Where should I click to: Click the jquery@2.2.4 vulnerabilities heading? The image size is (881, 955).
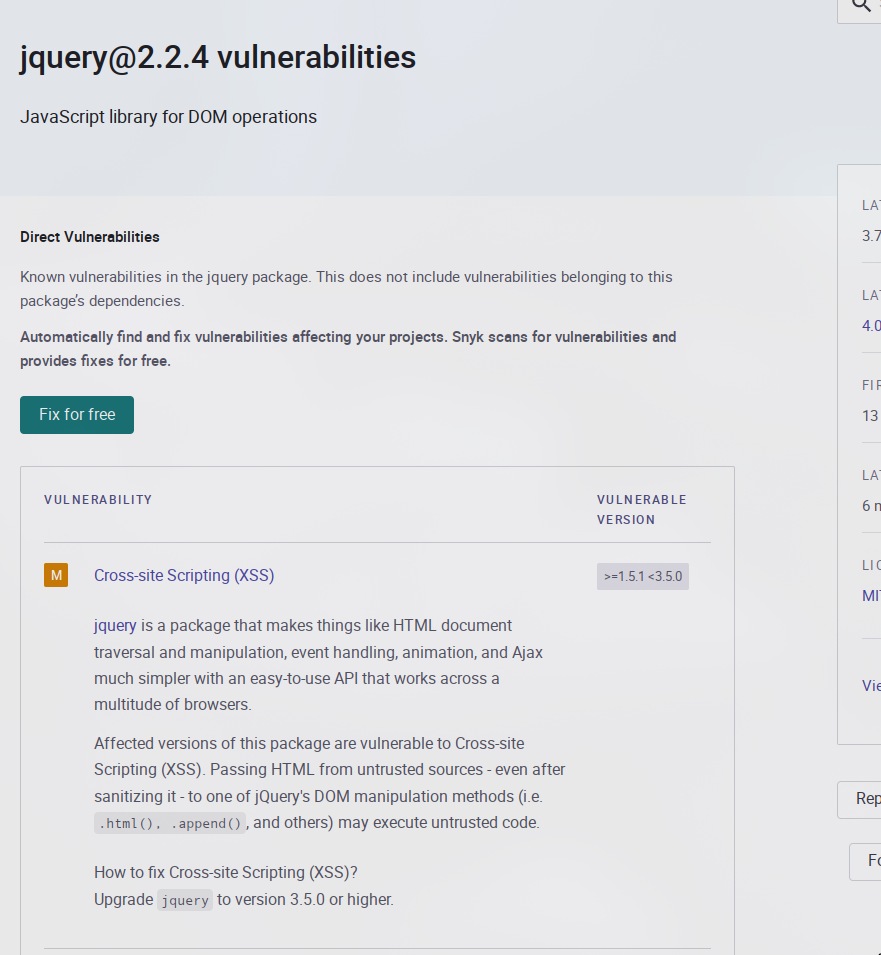[x=218, y=57]
